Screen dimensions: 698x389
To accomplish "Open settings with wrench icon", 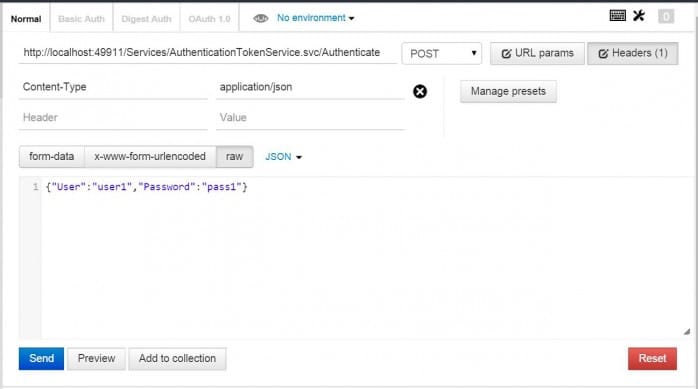I will pos(639,16).
